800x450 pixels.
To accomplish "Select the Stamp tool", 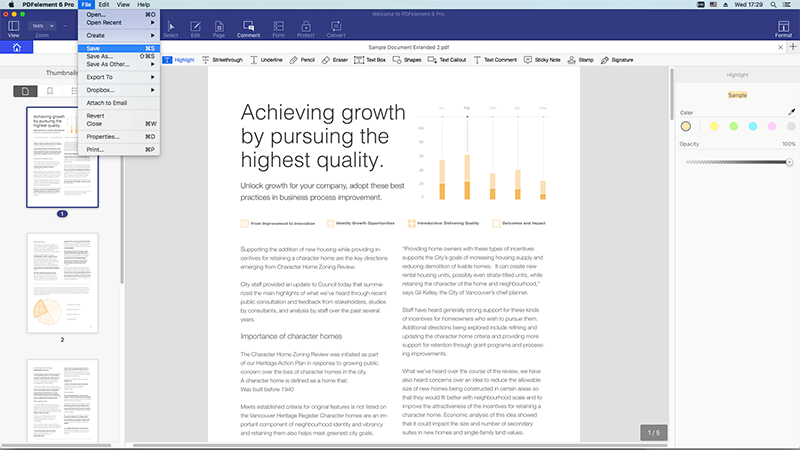I will point(580,60).
